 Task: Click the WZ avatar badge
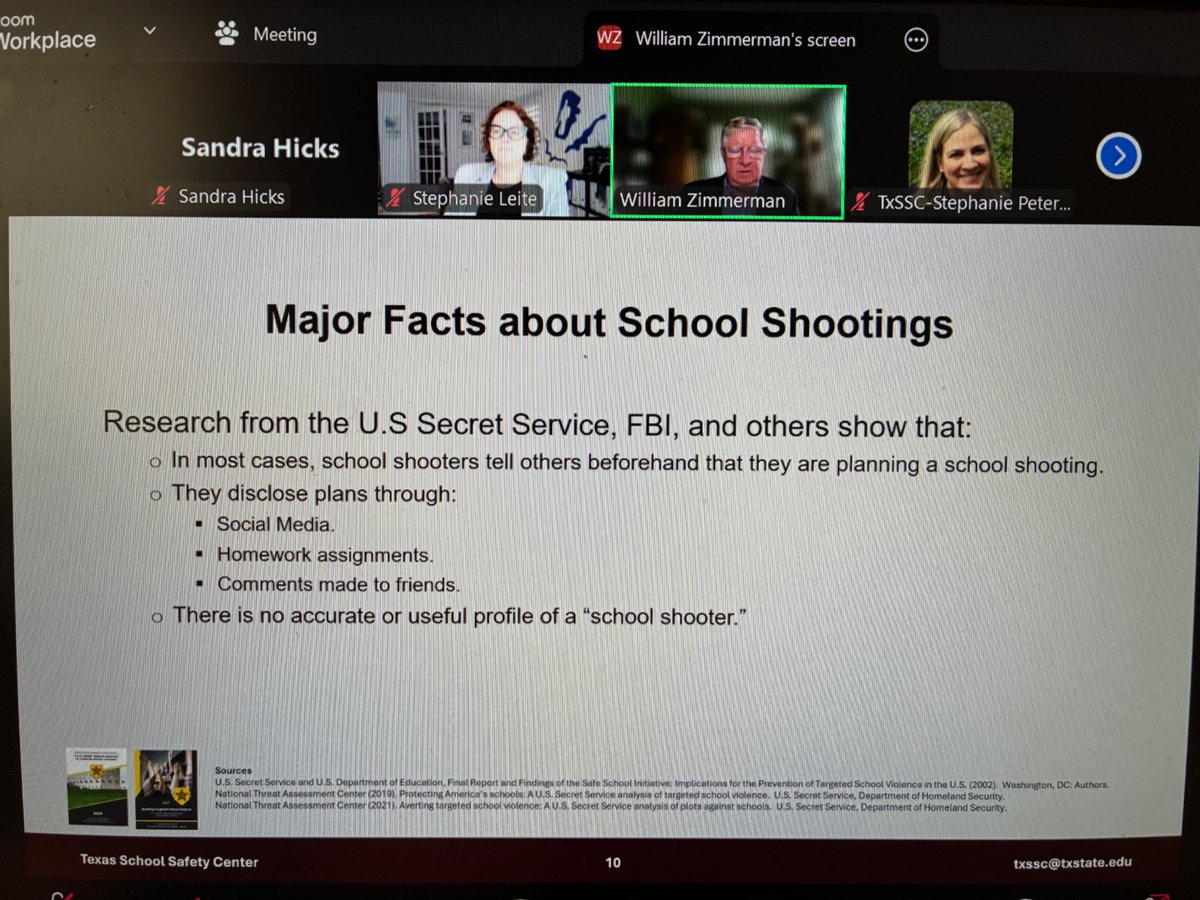pyautogui.click(x=609, y=38)
